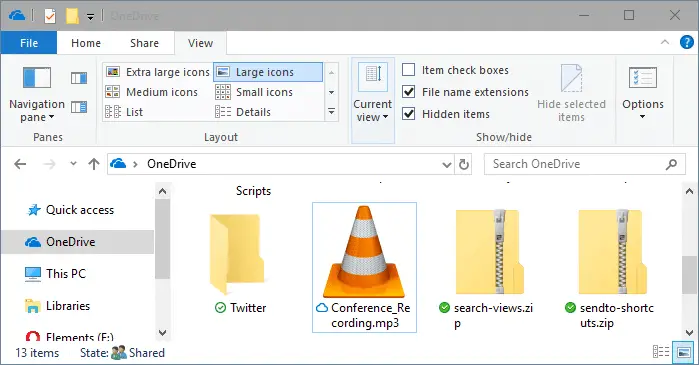Click the Search OneDrive field
This screenshot has width=699, height=365.
[585, 164]
